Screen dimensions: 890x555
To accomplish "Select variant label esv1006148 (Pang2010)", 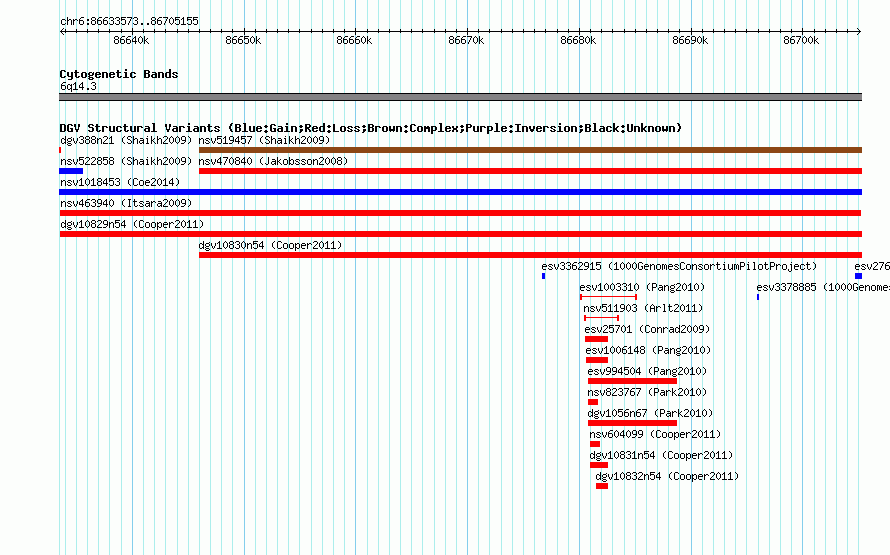I will [x=648, y=350].
